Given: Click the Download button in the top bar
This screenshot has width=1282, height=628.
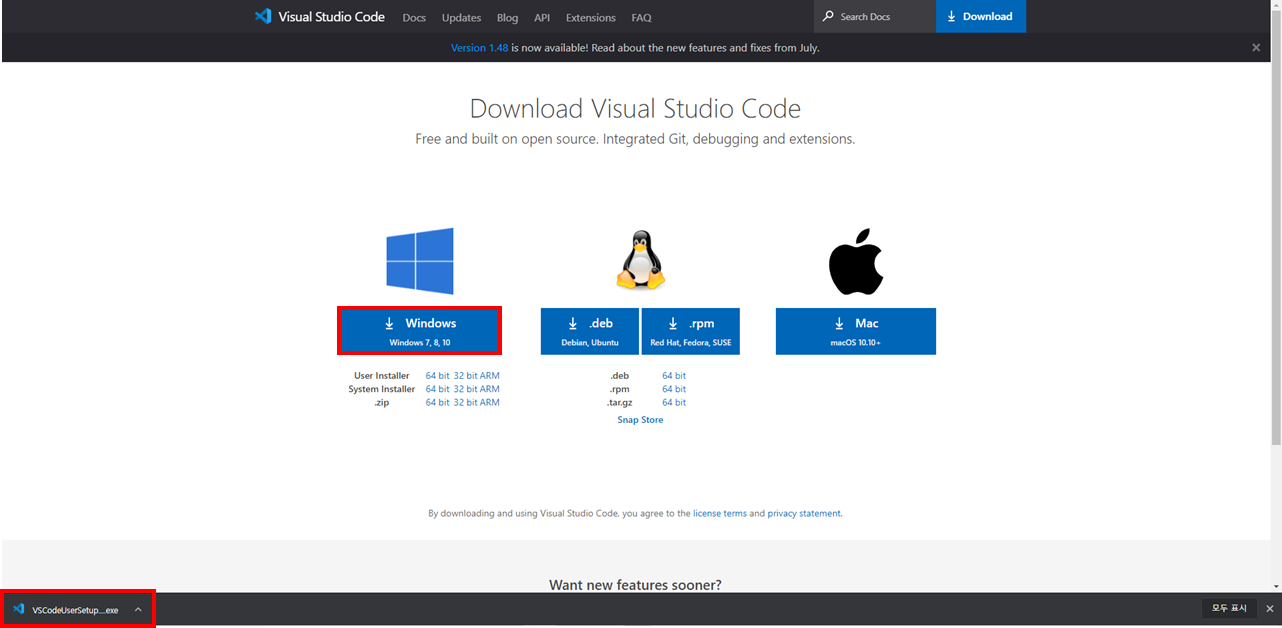Looking at the screenshot, I should coord(980,16).
